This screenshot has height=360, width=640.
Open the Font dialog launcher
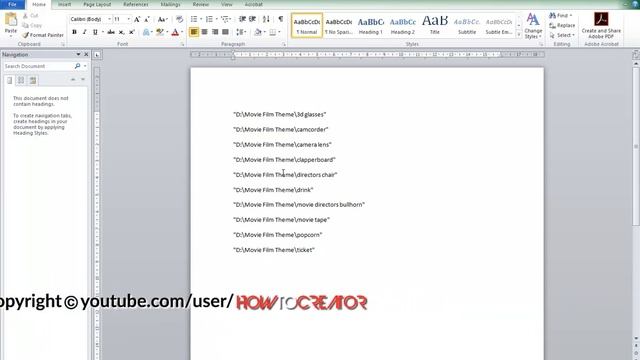[182, 44]
